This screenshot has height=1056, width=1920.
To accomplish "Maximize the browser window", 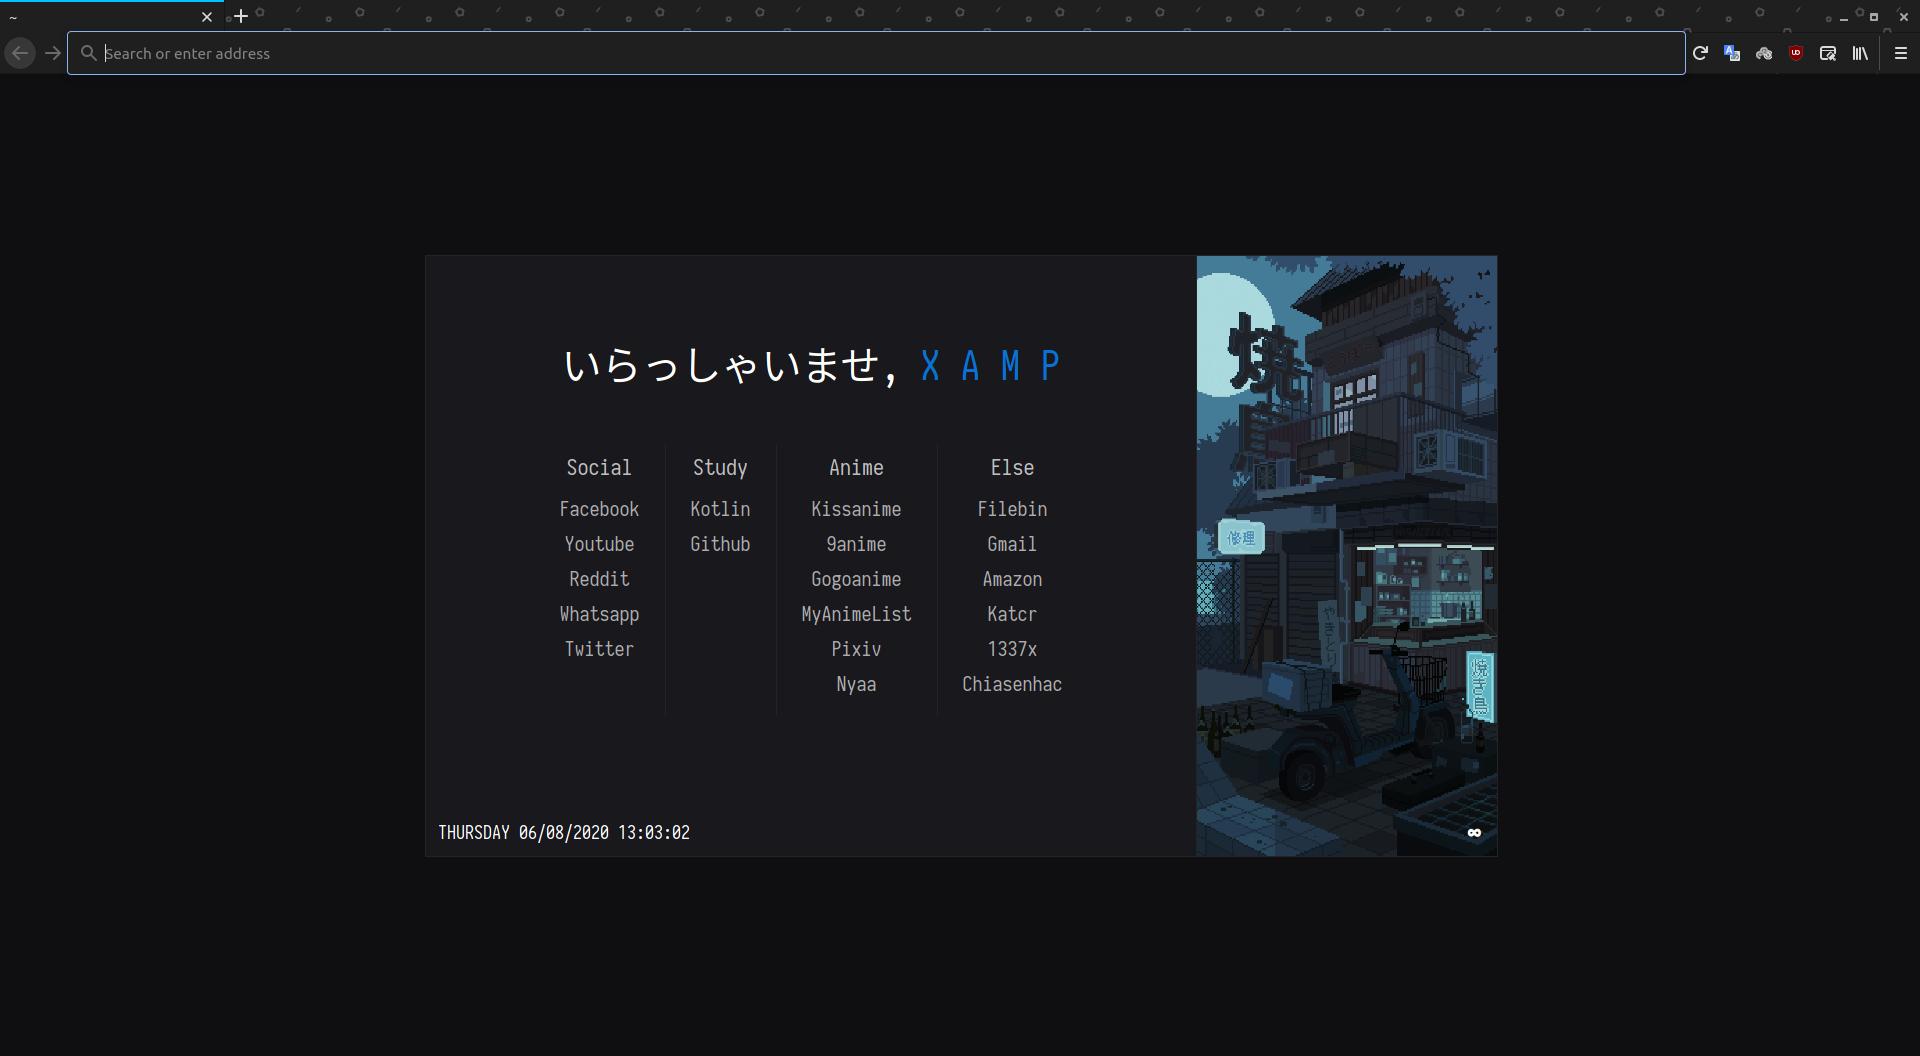I will click(x=1874, y=17).
